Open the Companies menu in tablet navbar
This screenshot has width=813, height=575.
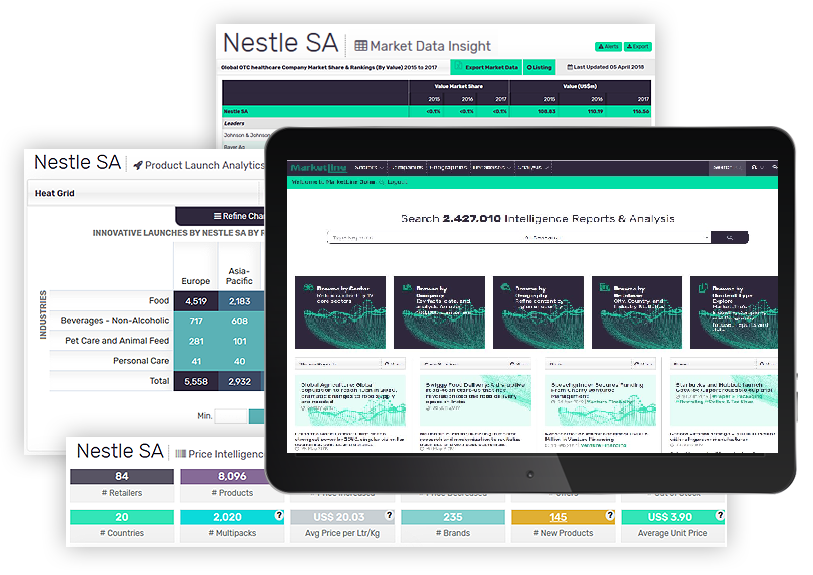(x=408, y=167)
